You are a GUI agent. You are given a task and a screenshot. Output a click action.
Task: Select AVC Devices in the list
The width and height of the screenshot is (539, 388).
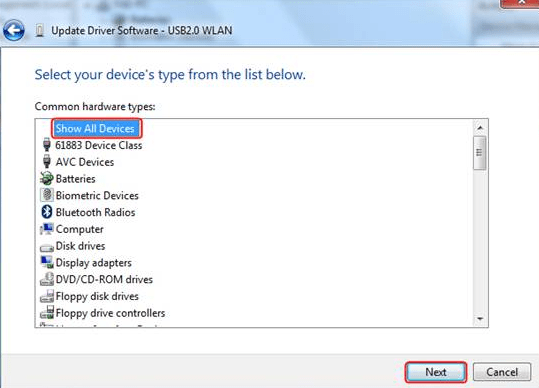pos(85,162)
